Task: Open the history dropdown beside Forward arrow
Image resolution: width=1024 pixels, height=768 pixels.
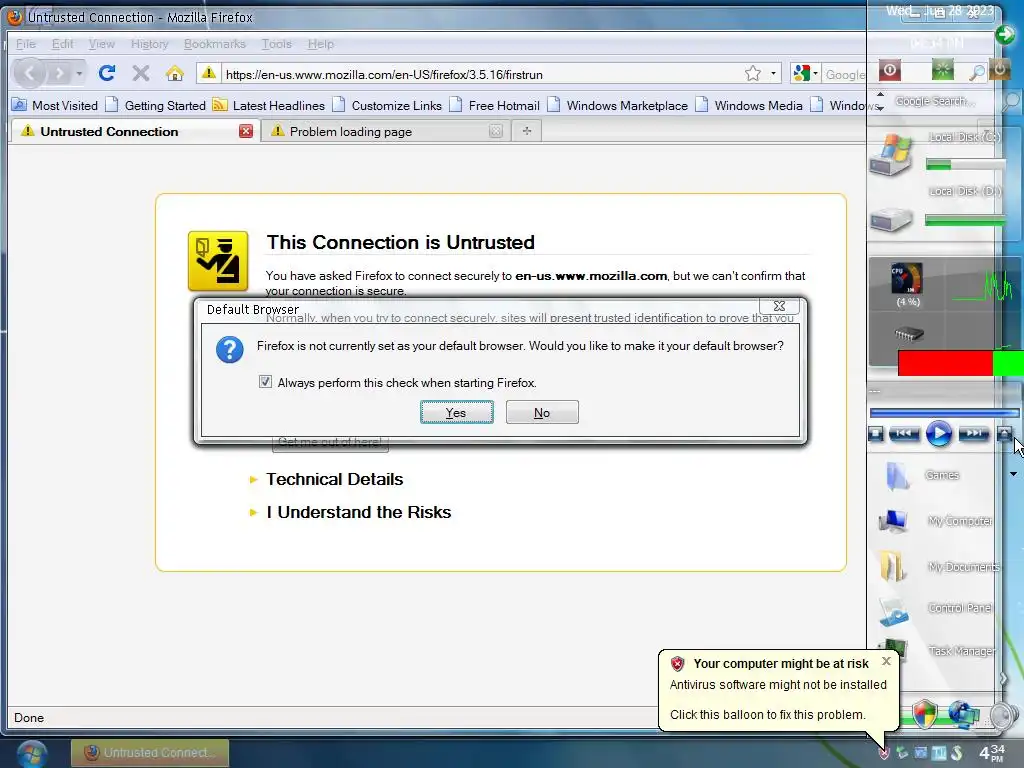Action: click(79, 73)
